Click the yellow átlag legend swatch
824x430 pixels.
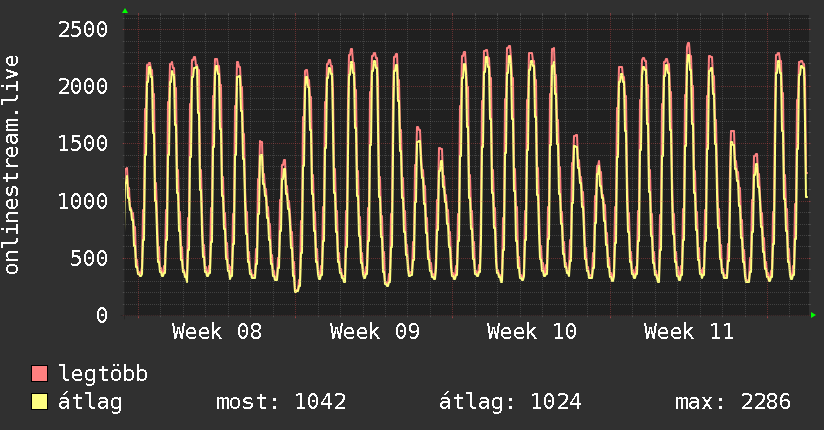point(39,402)
